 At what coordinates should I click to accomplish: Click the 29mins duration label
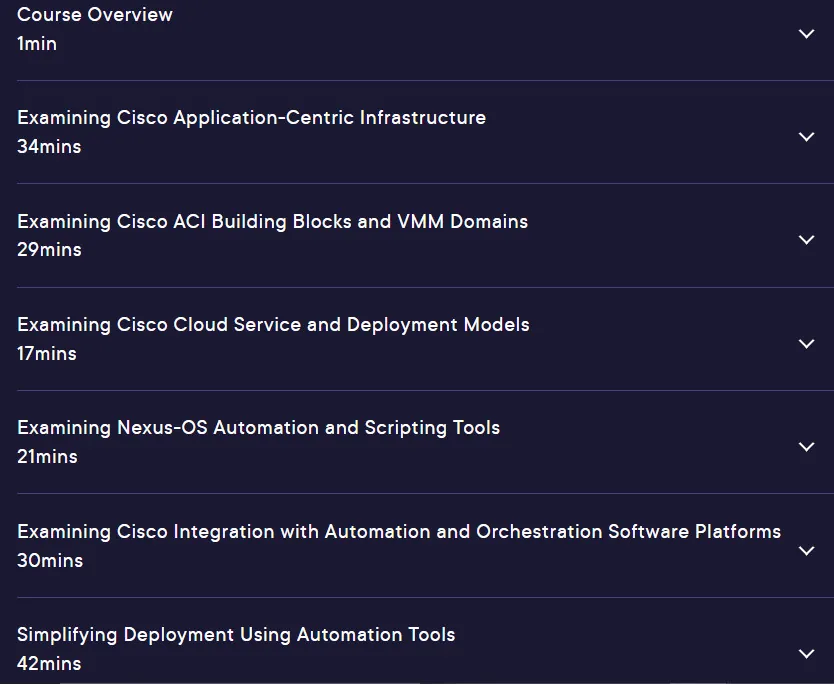point(49,250)
